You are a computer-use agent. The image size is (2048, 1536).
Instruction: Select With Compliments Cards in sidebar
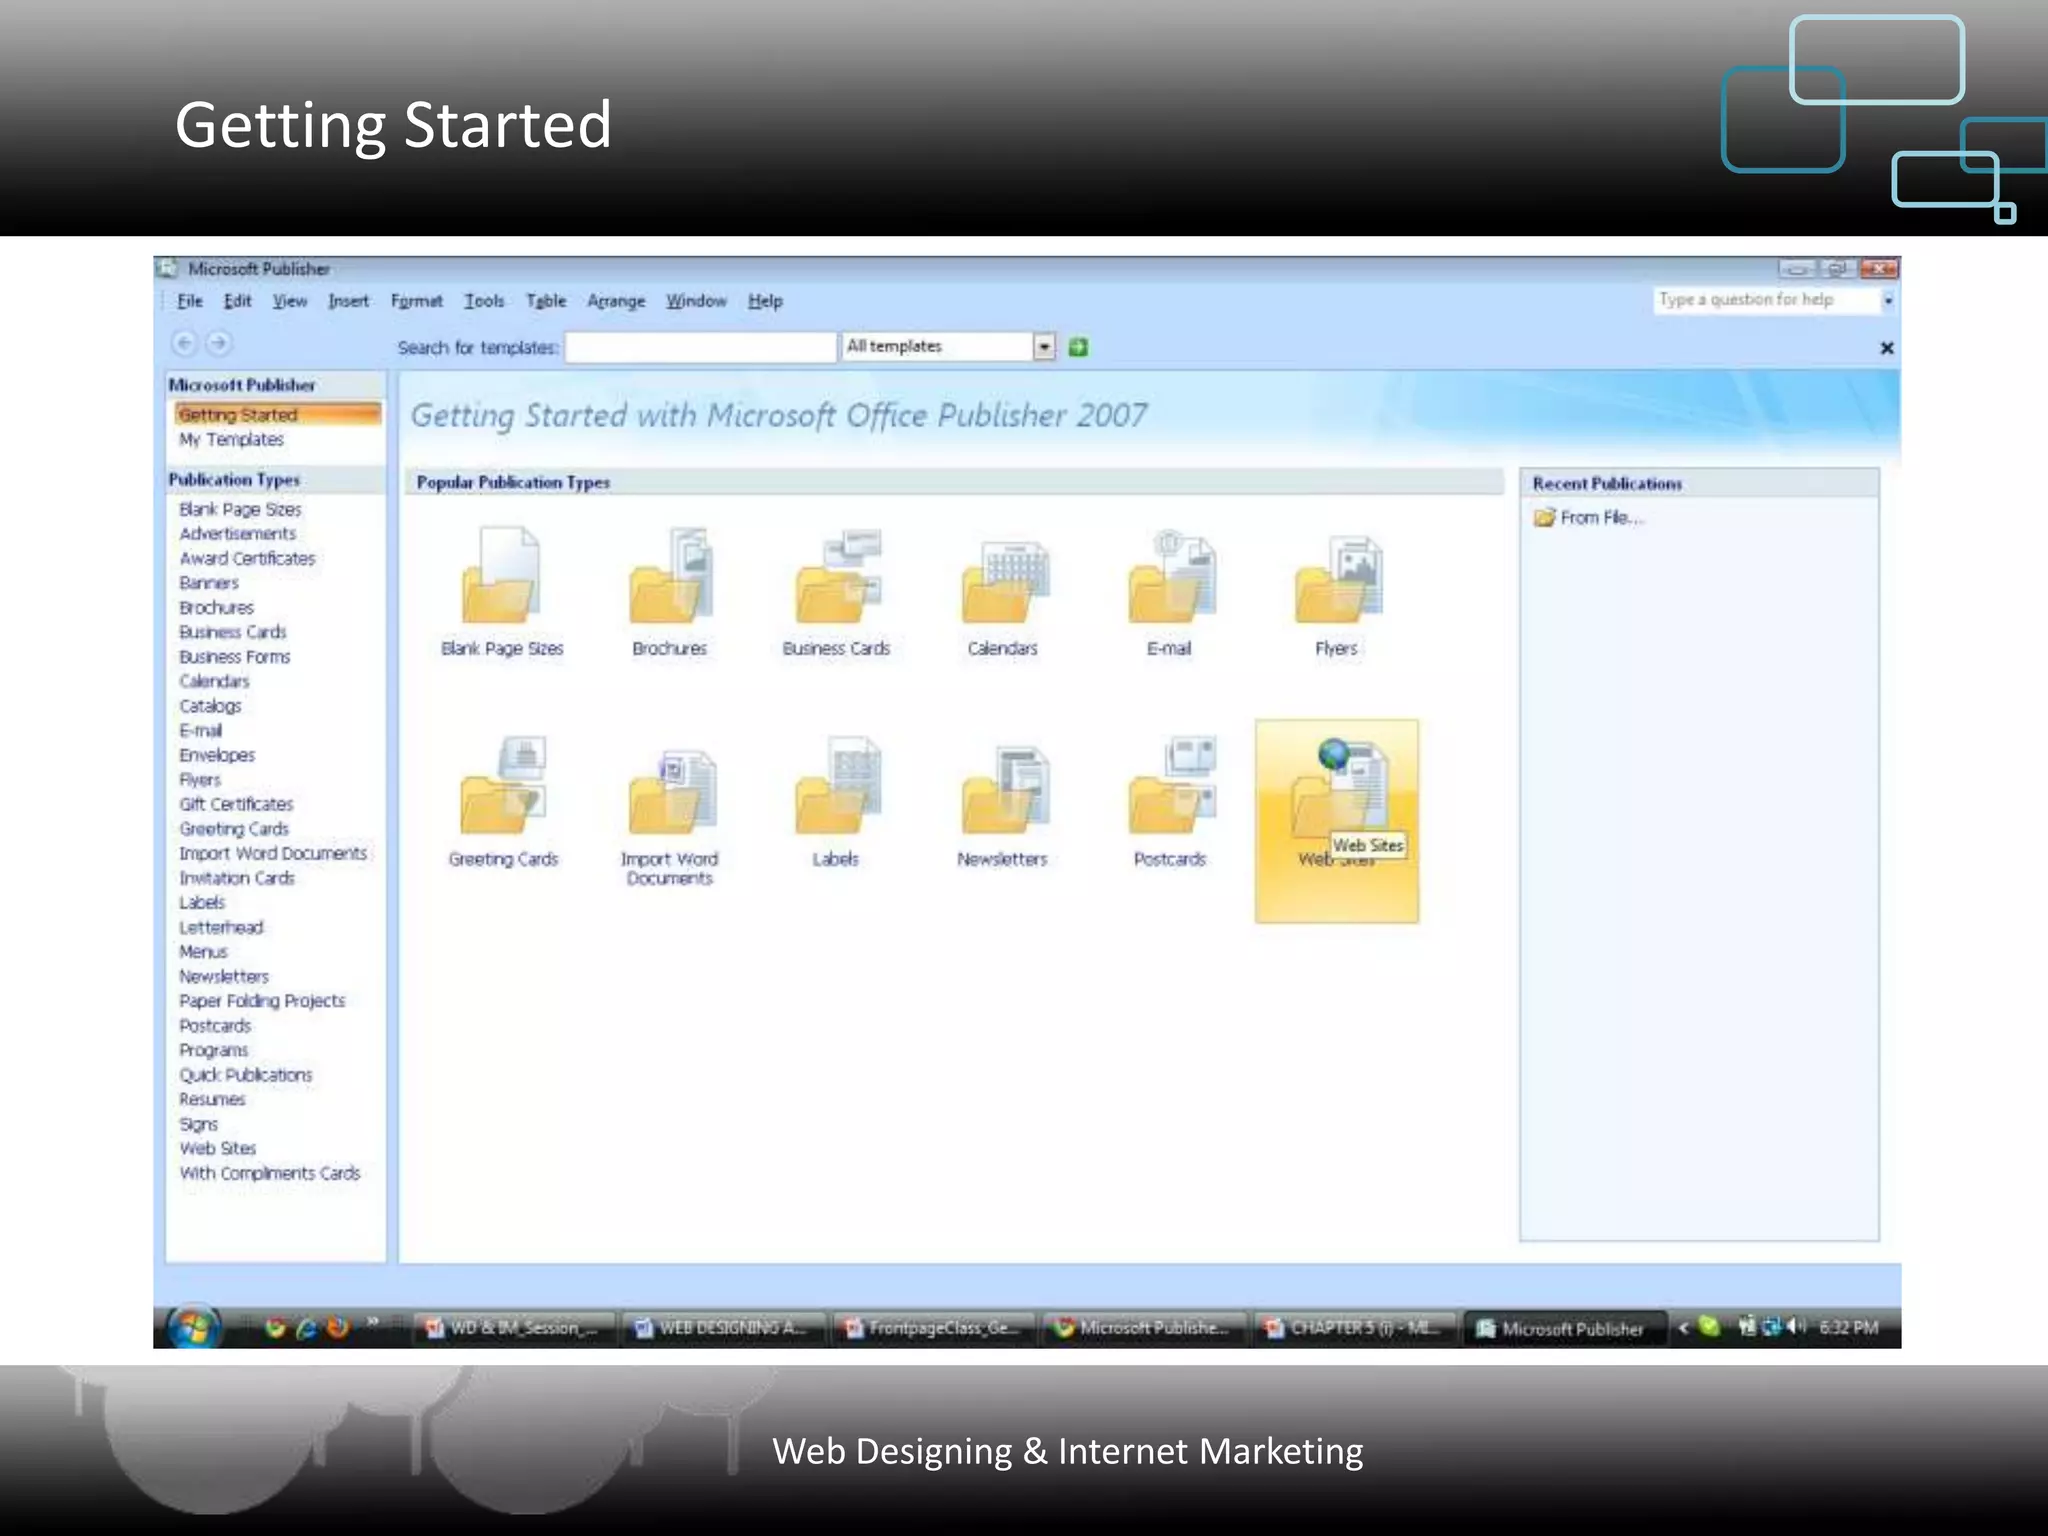pyautogui.click(x=270, y=1173)
